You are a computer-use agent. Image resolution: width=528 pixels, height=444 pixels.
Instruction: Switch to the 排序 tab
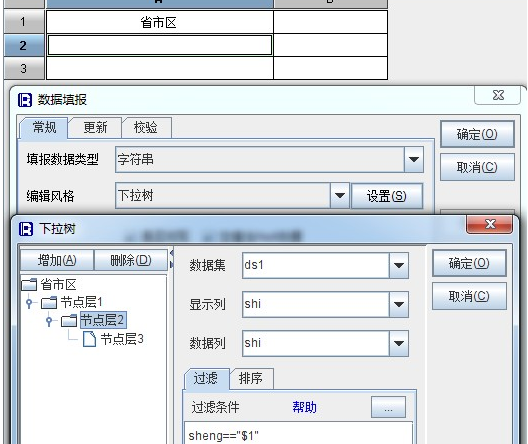pyautogui.click(x=251, y=379)
